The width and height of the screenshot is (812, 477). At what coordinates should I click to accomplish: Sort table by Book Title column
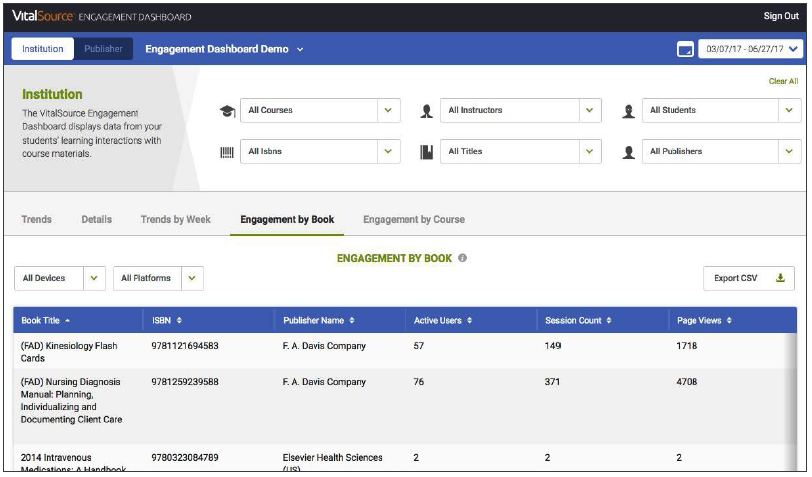(x=46, y=321)
